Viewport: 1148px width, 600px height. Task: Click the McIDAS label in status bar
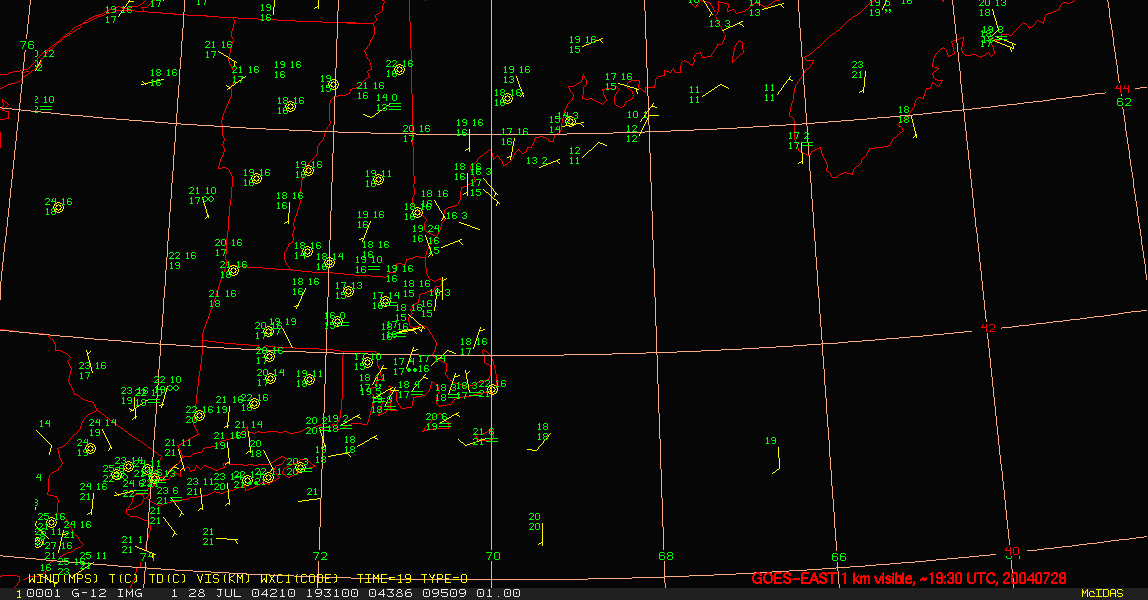pyautogui.click(x=1102, y=593)
